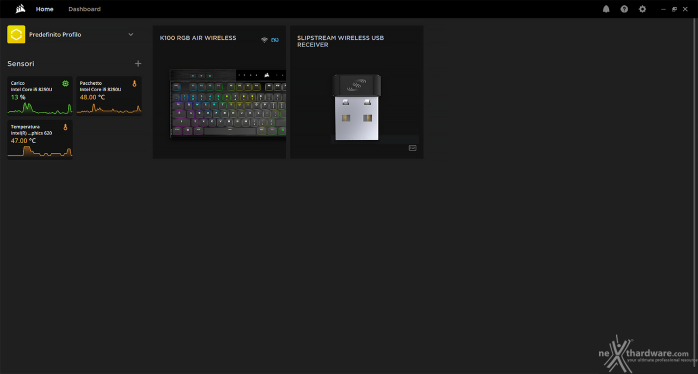The image size is (698, 374).
Task: Click the Corsair sails logo
Action: [20, 8]
